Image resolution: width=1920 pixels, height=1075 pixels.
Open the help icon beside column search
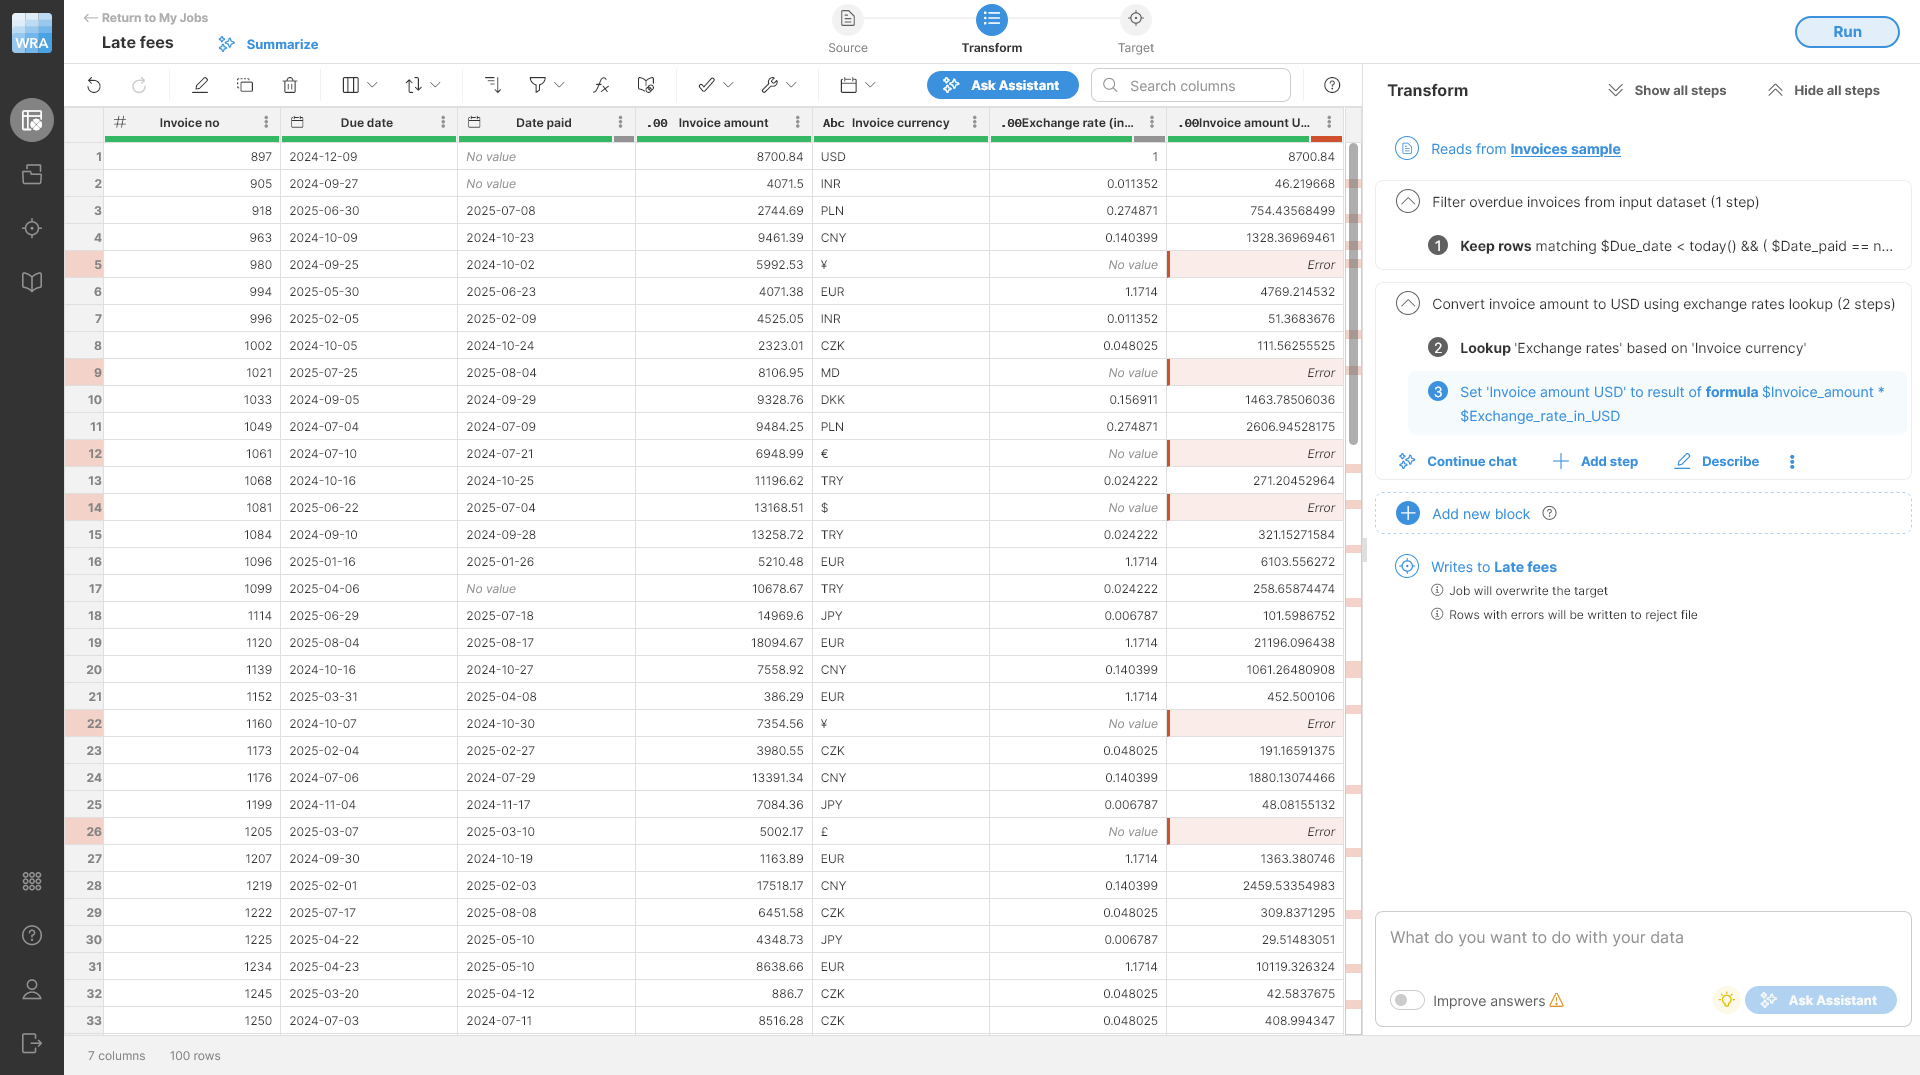(x=1332, y=86)
